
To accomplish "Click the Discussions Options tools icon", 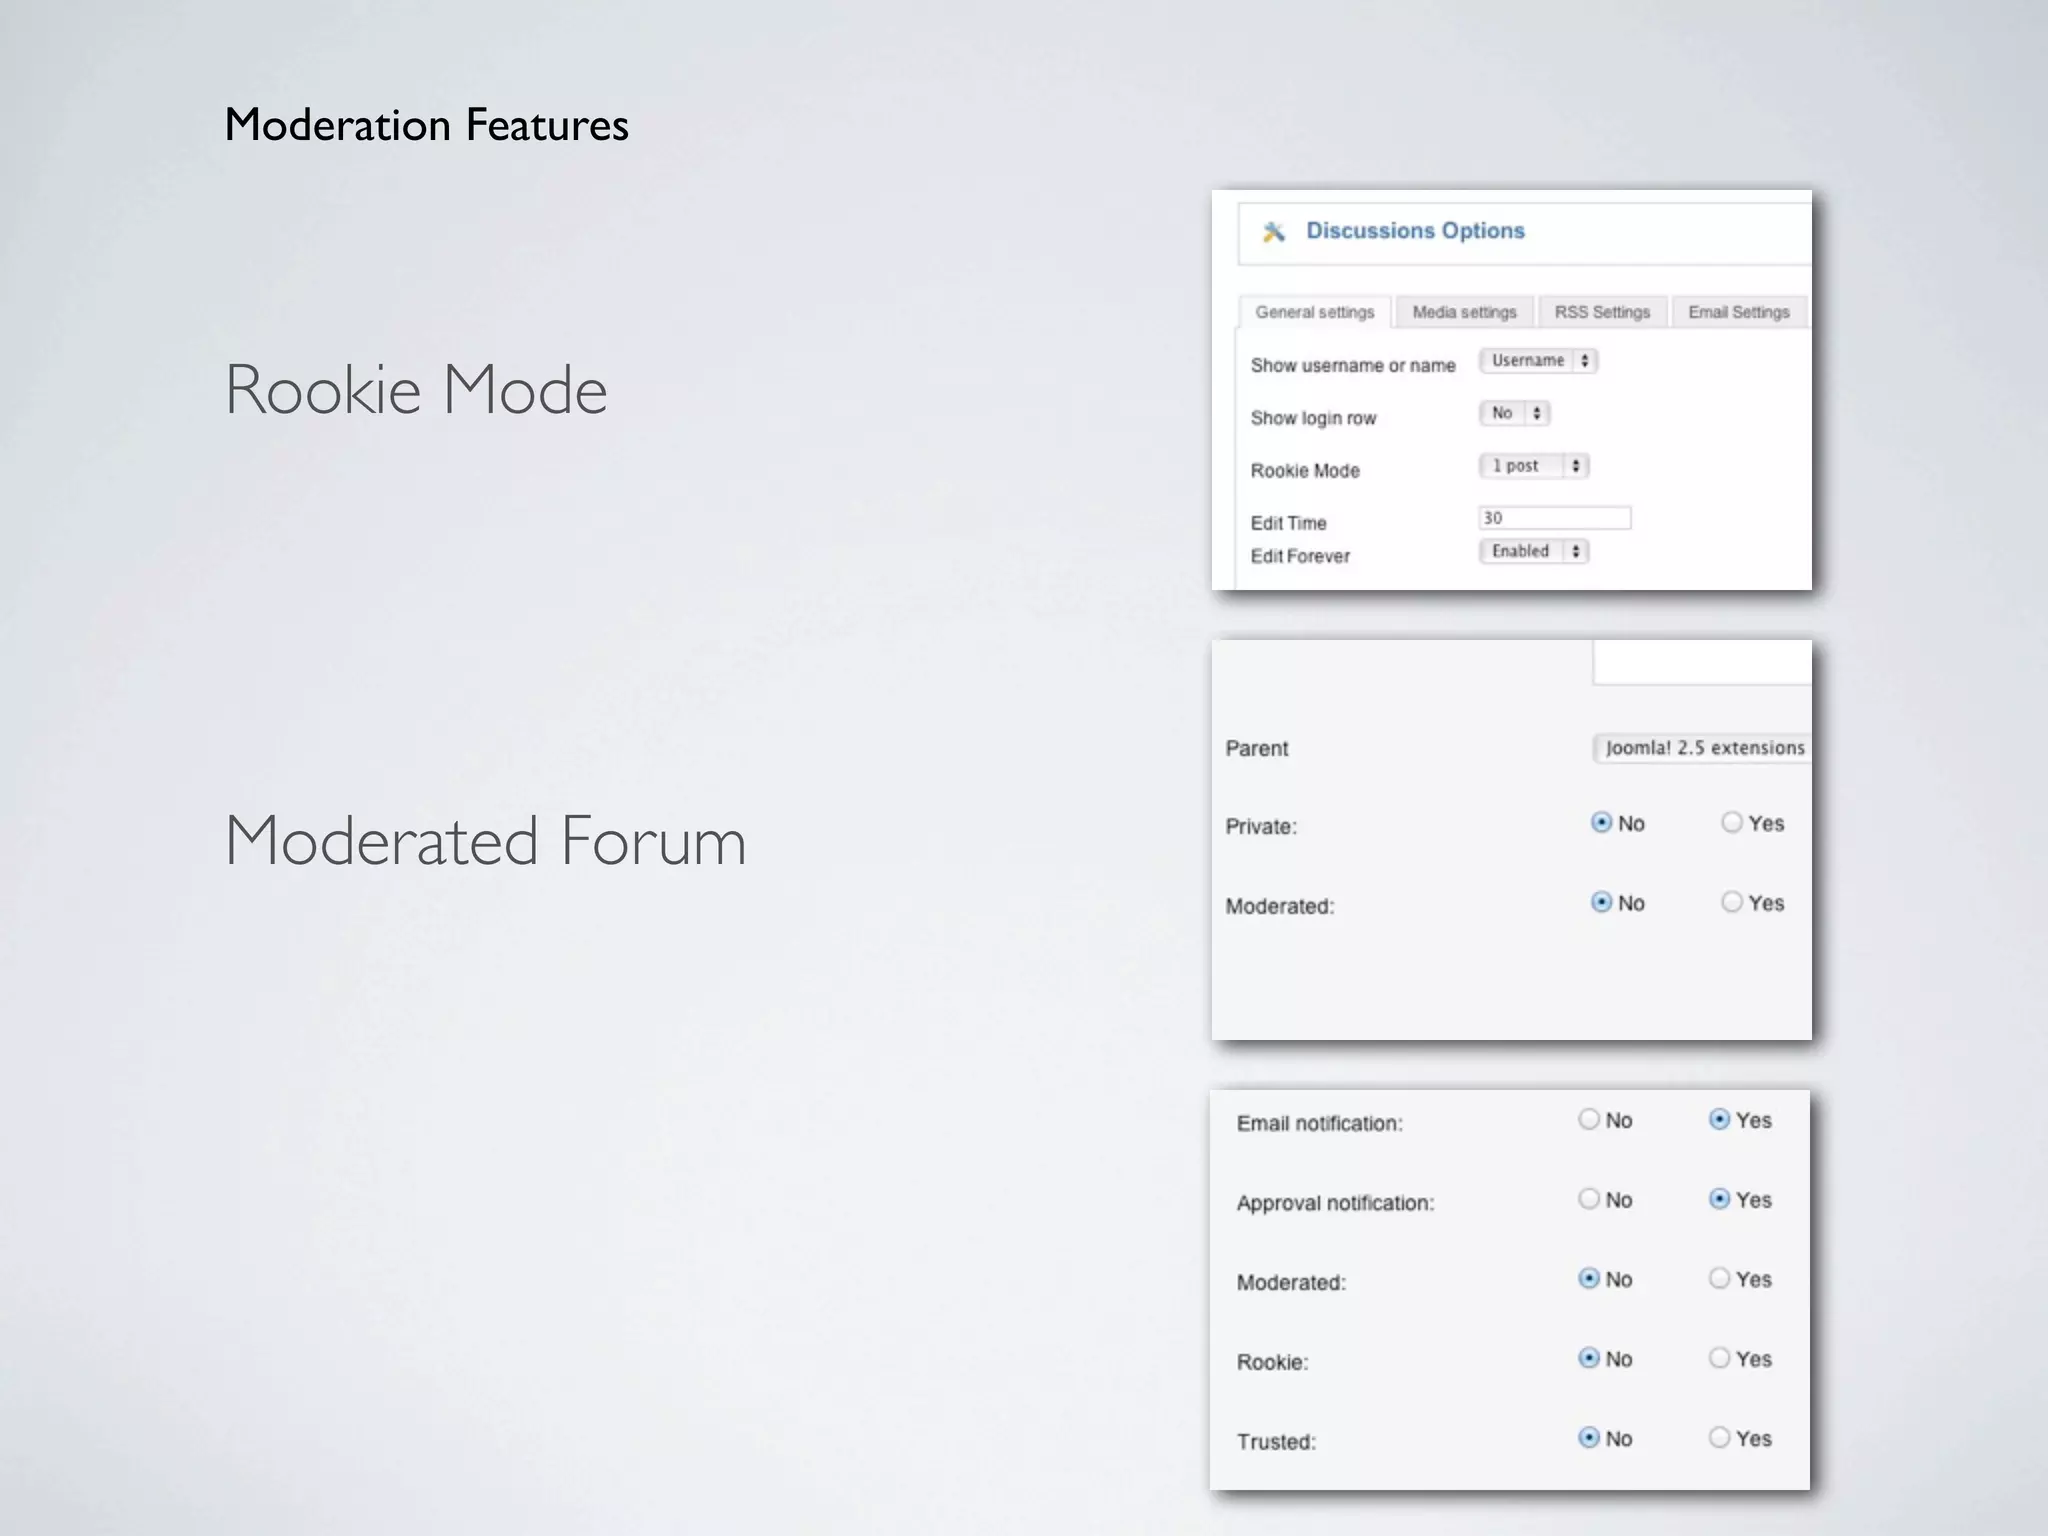I will [x=1273, y=232].
